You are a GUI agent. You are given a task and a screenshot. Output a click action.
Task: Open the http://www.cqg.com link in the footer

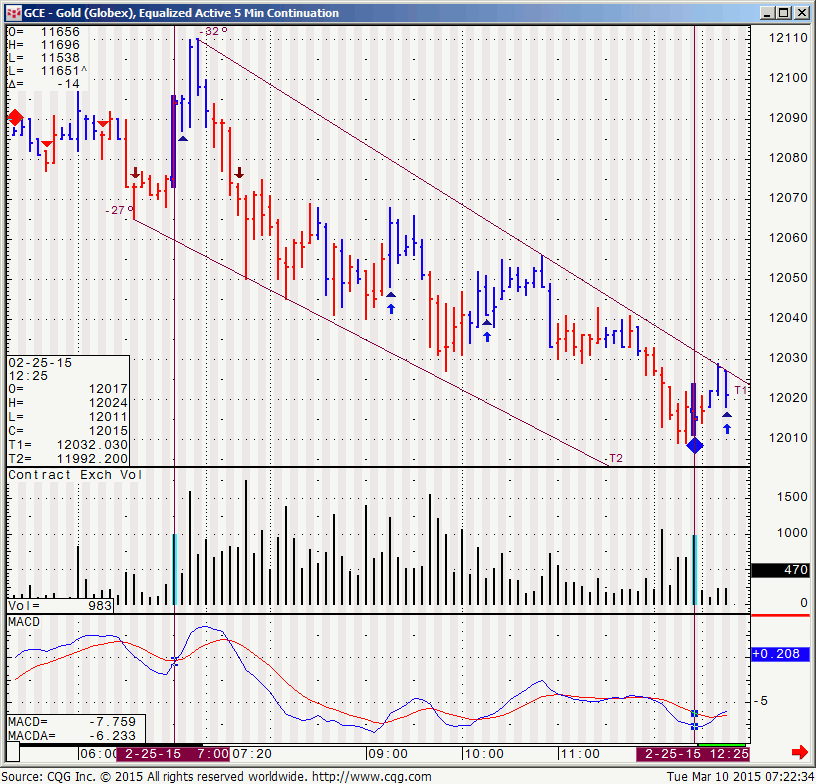point(370,776)
